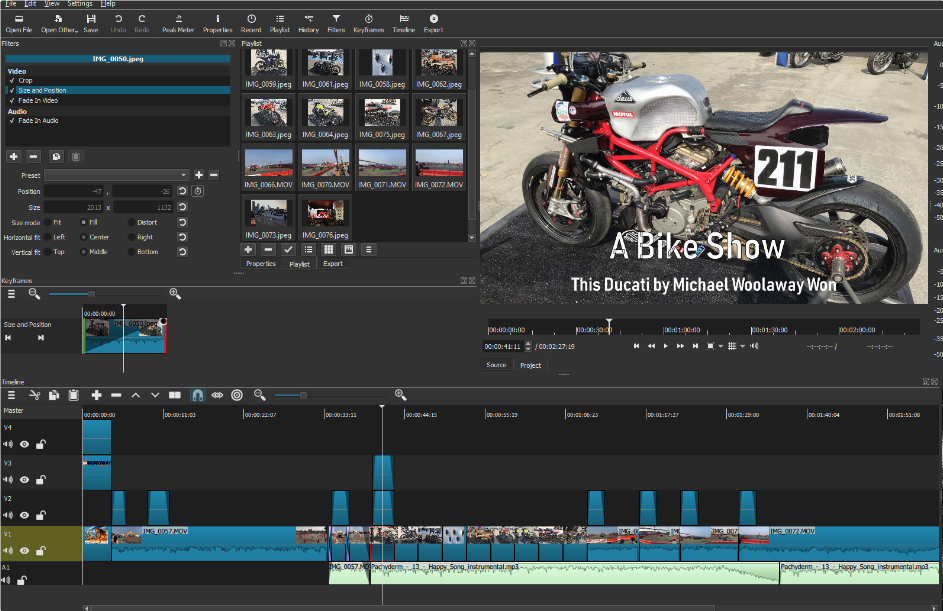The width and height of the screenshot is (943, 611).
Task: Show the Recent files panel
Action: pos(251,23)
